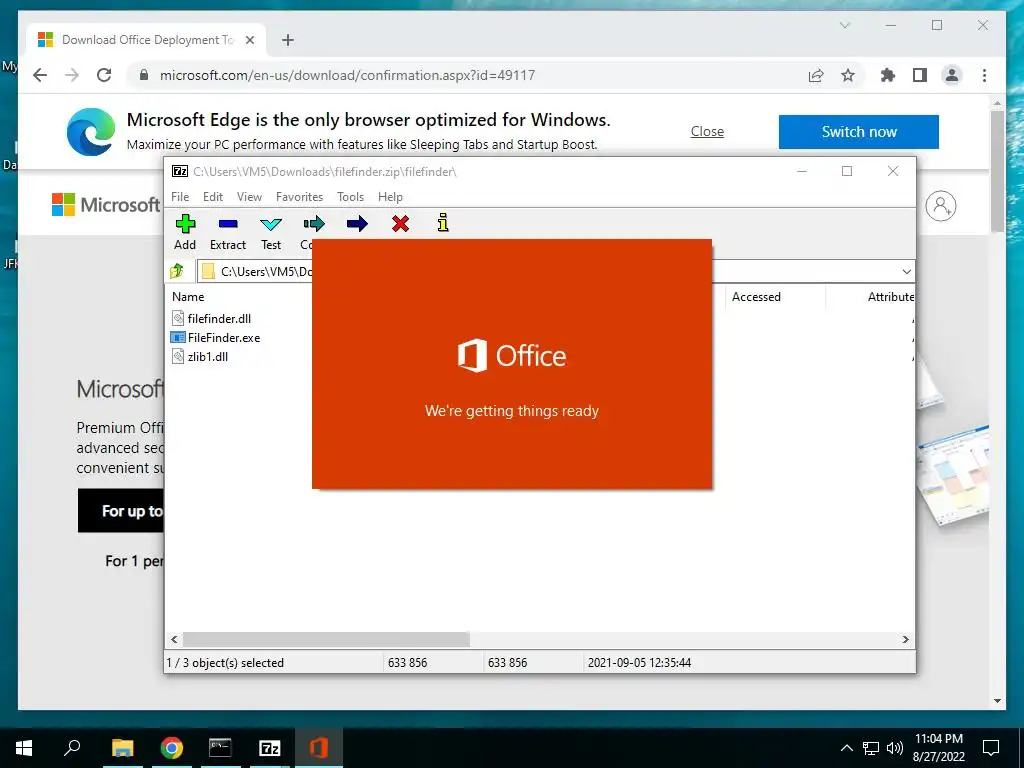Toggle Chrome's side panel icon
The height and width of the screenshot is (768, 1024).
pyautogui.click(x=920, y=75)
